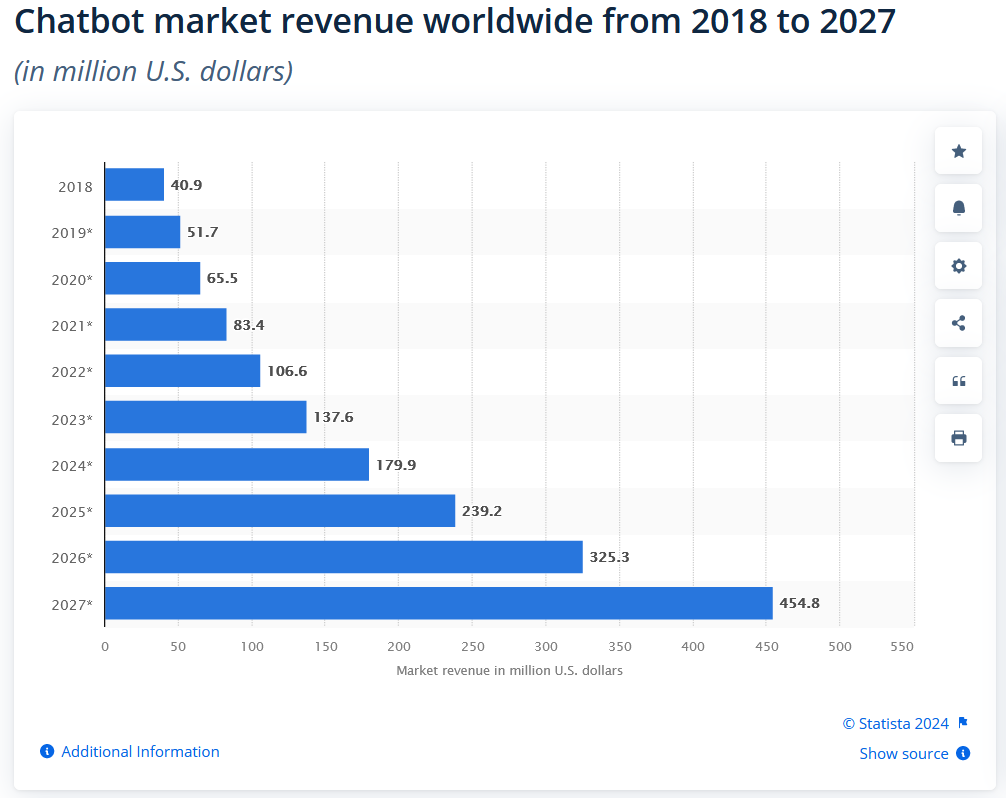Click the value label 106.6
This screenshot has height=798, width=1006.
point(287,371)
